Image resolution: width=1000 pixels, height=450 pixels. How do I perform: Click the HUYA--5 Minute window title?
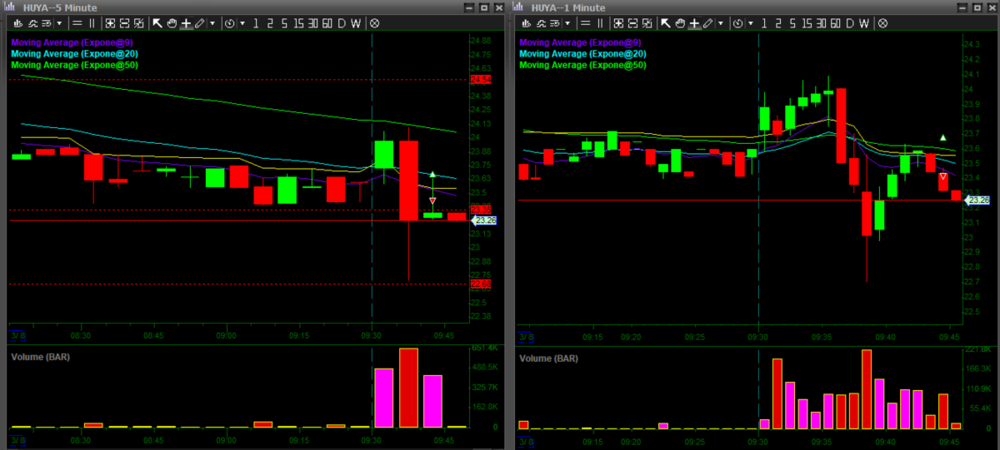(59, 6)
